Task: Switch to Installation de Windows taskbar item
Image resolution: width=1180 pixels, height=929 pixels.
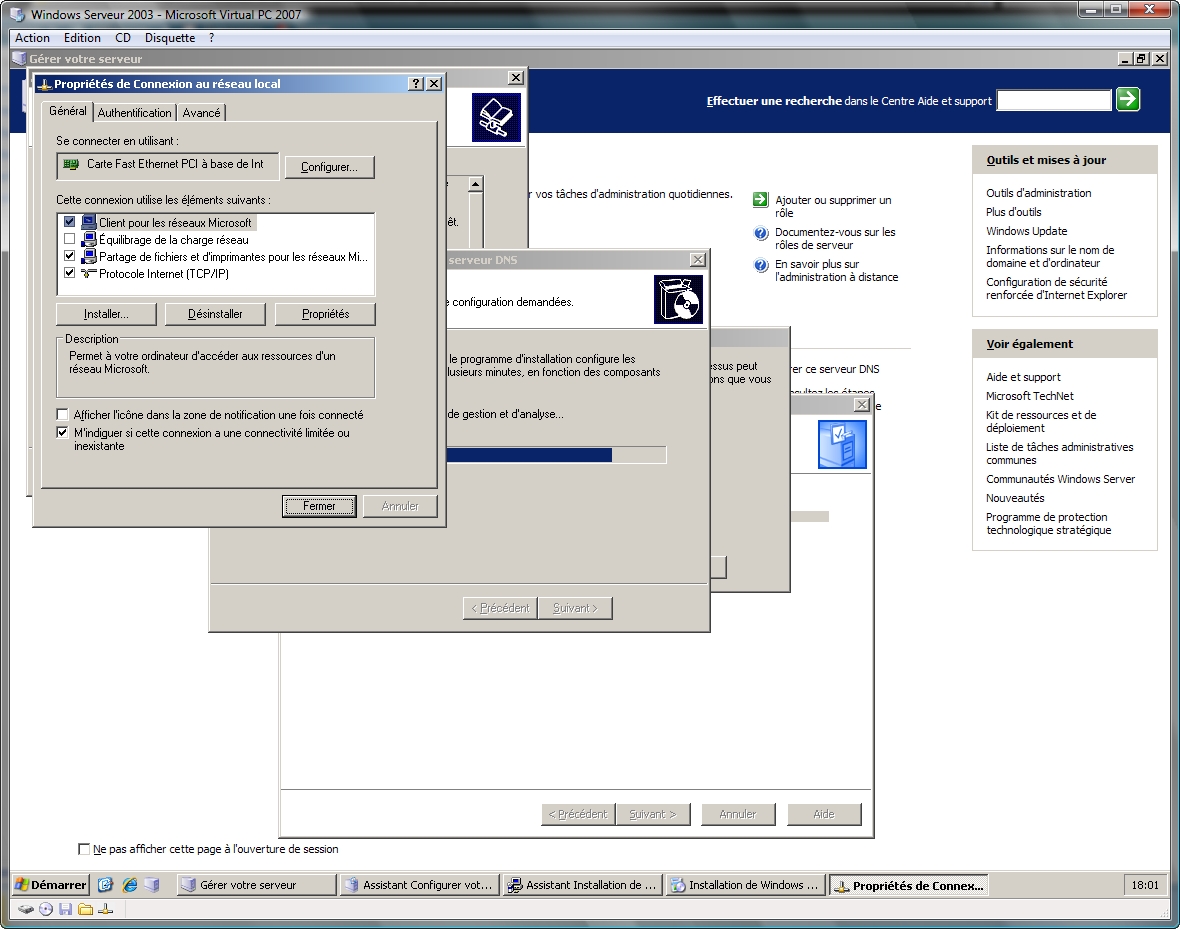Action: point(745,885)
